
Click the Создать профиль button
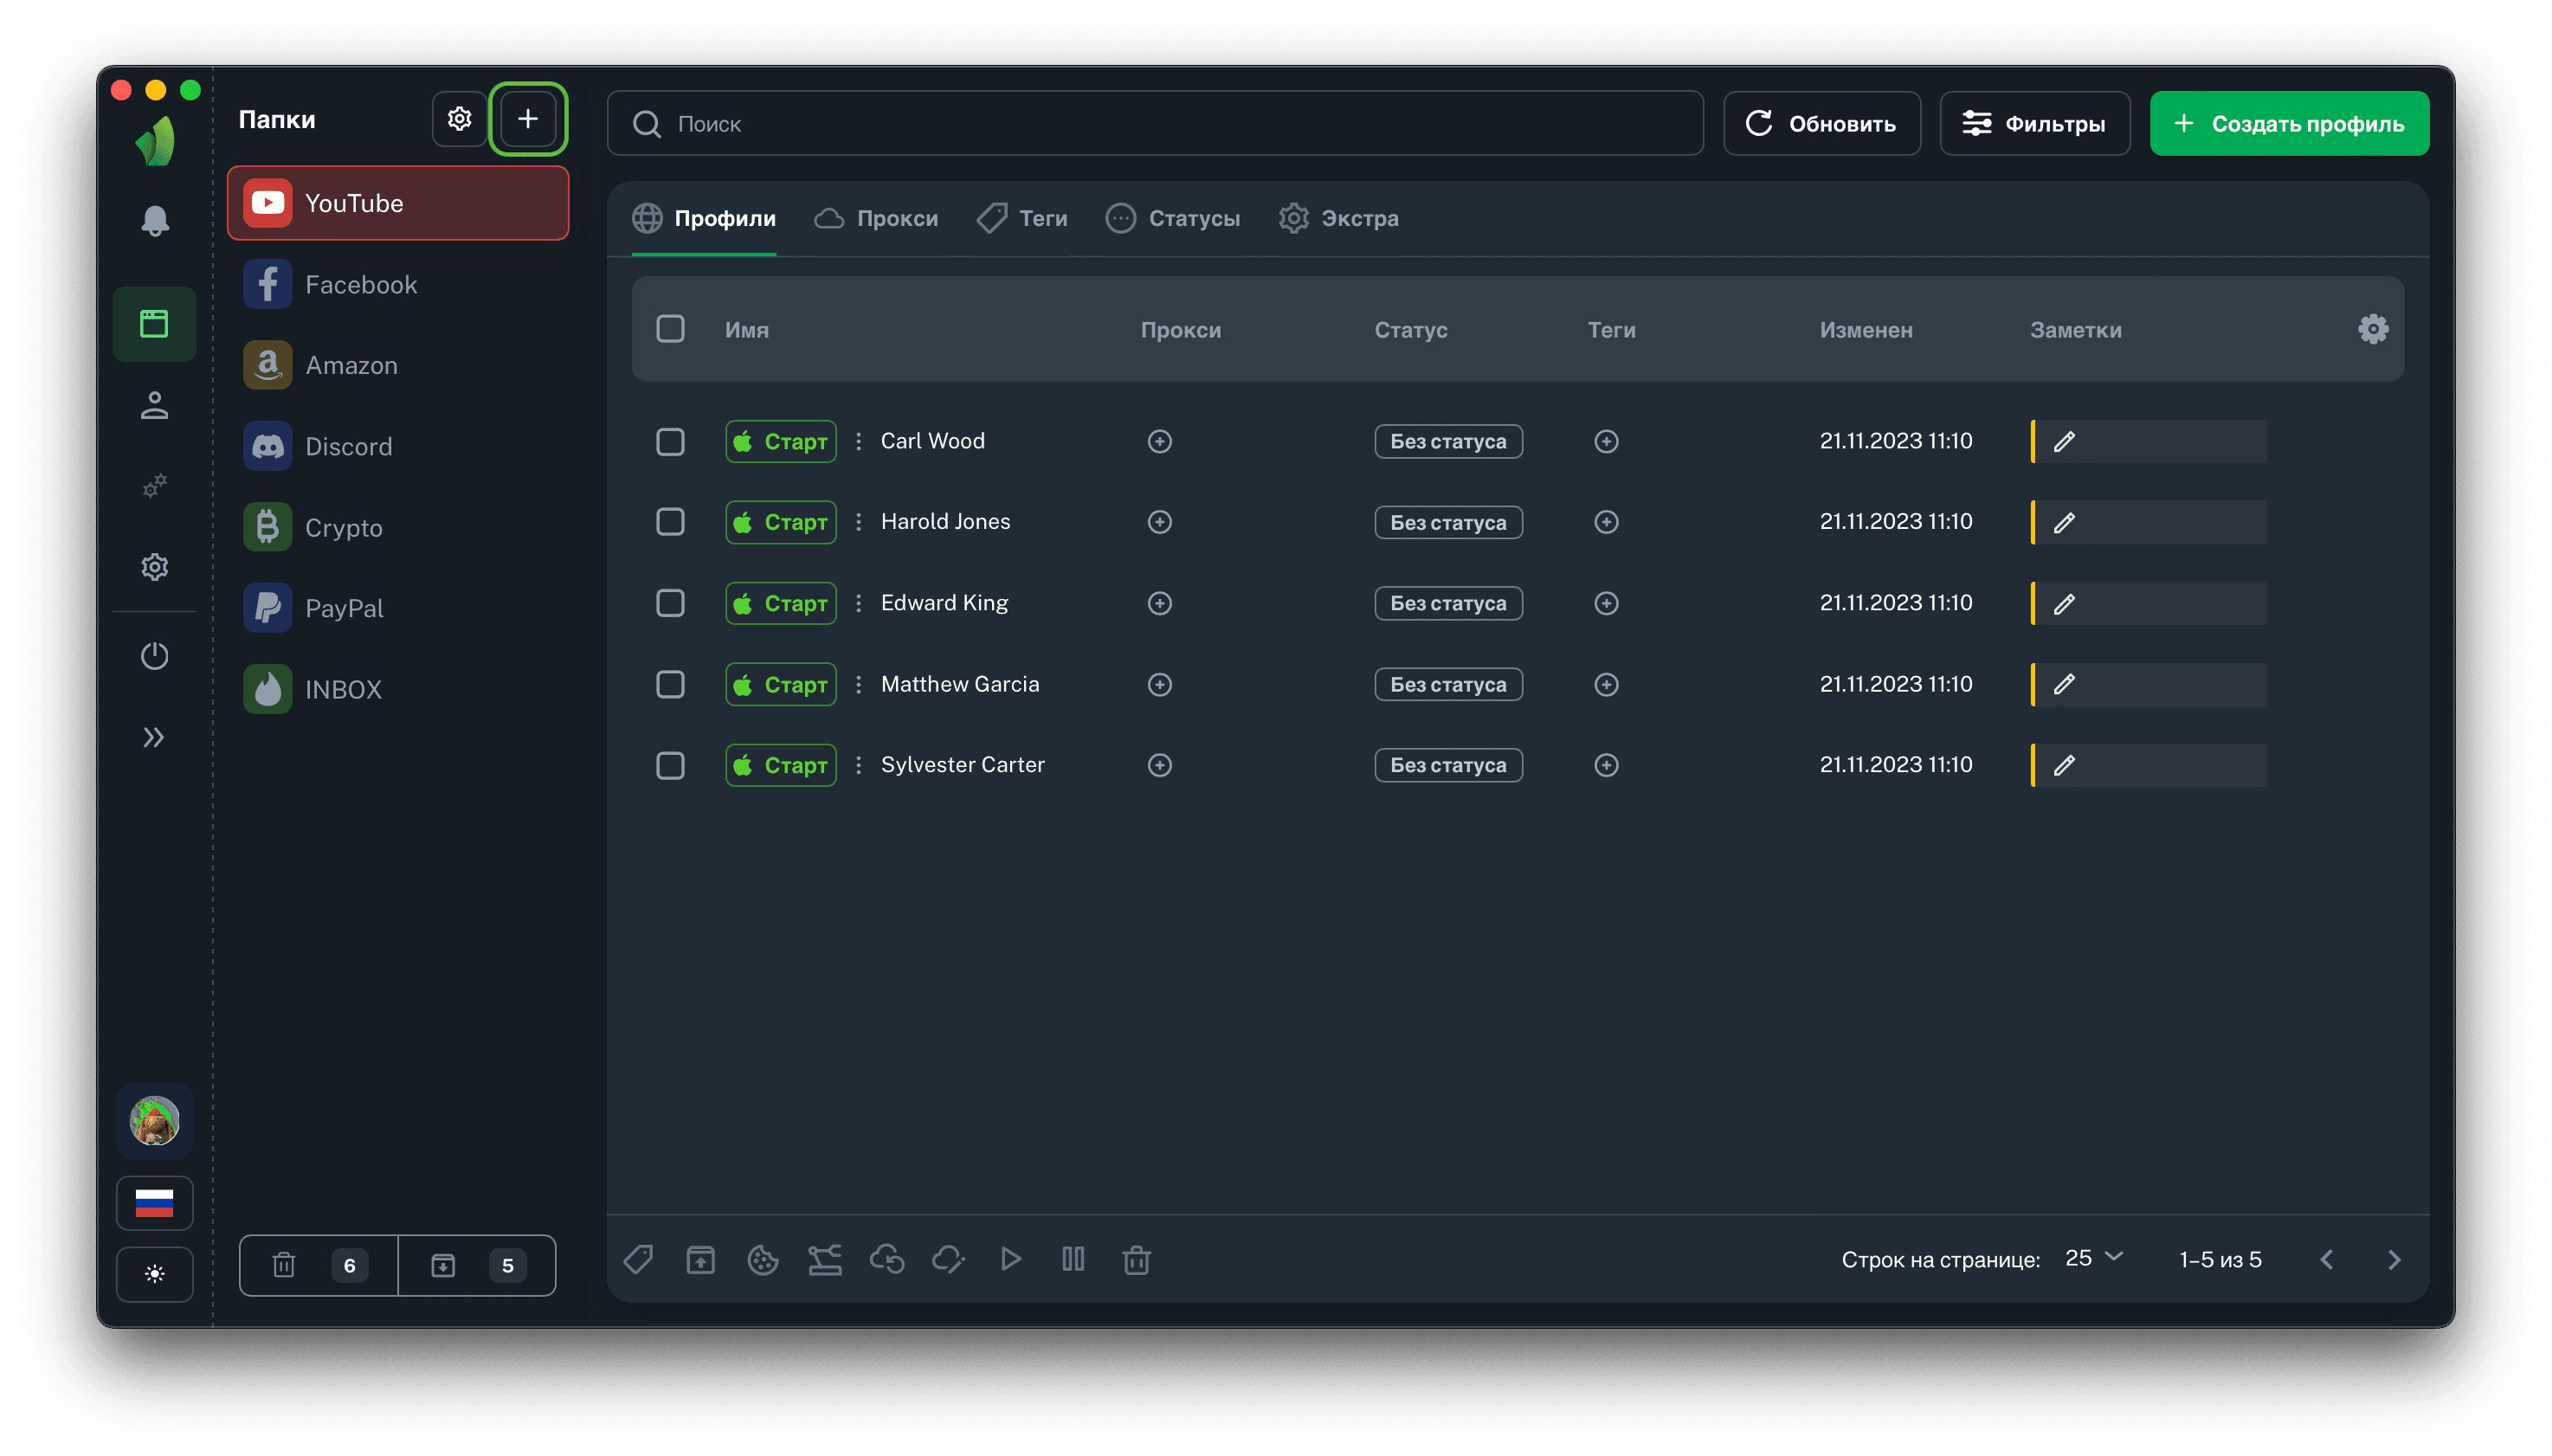click(x=2289, y=124)
